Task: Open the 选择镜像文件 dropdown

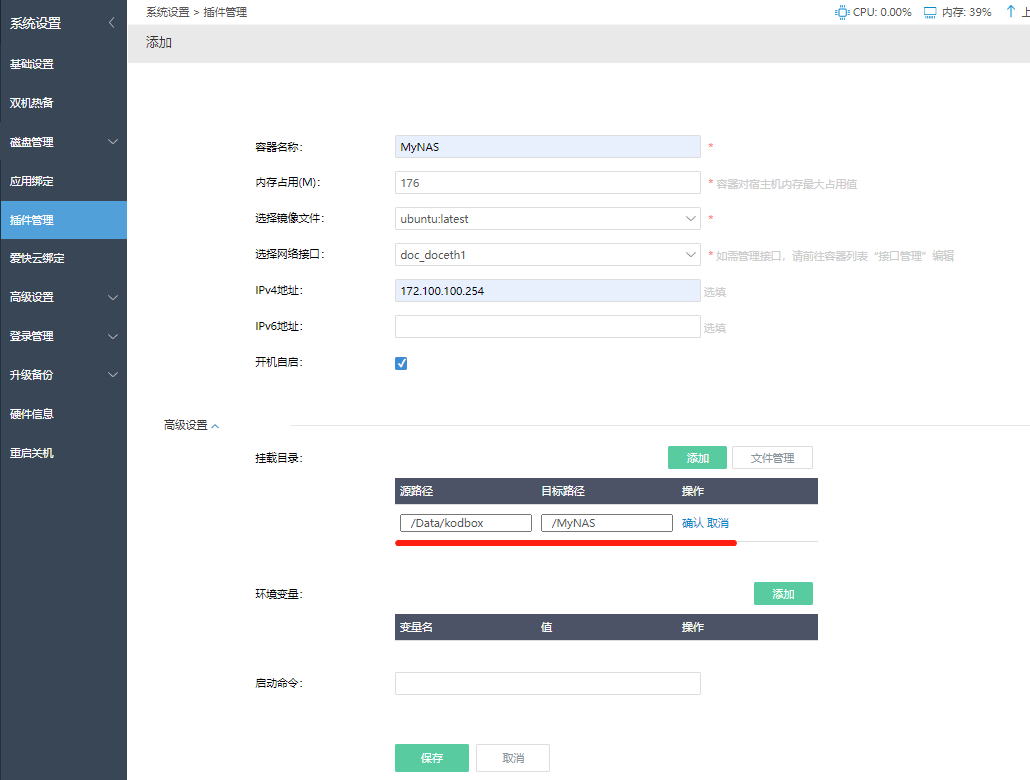Action: coord(547,219)
